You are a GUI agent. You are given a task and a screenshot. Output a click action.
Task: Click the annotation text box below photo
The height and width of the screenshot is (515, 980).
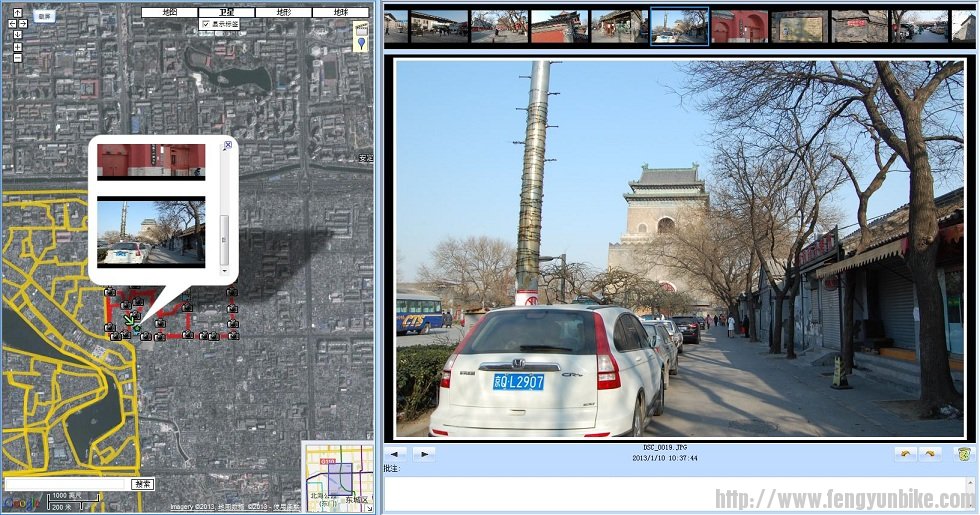click(680, 492)
